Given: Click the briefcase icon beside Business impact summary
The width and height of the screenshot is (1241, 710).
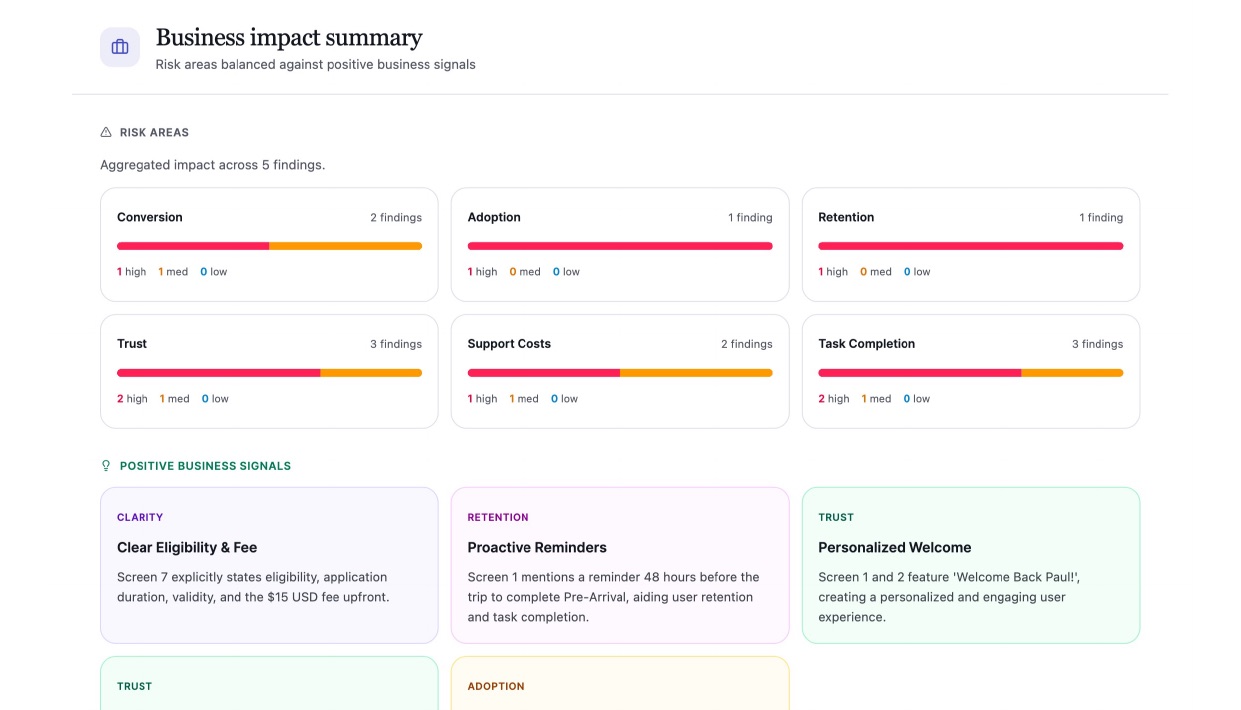Looking at the screenshot, I should [120, 47].
